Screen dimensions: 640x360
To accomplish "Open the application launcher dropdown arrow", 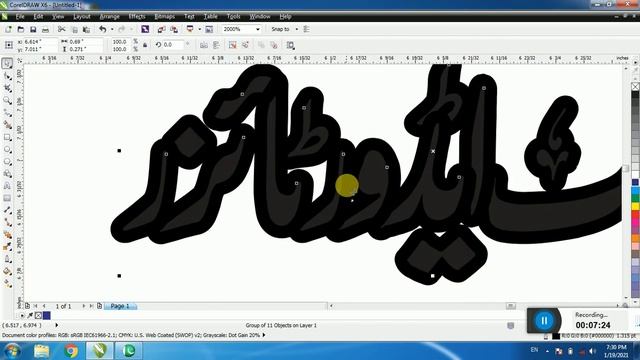I will (199, 29).
